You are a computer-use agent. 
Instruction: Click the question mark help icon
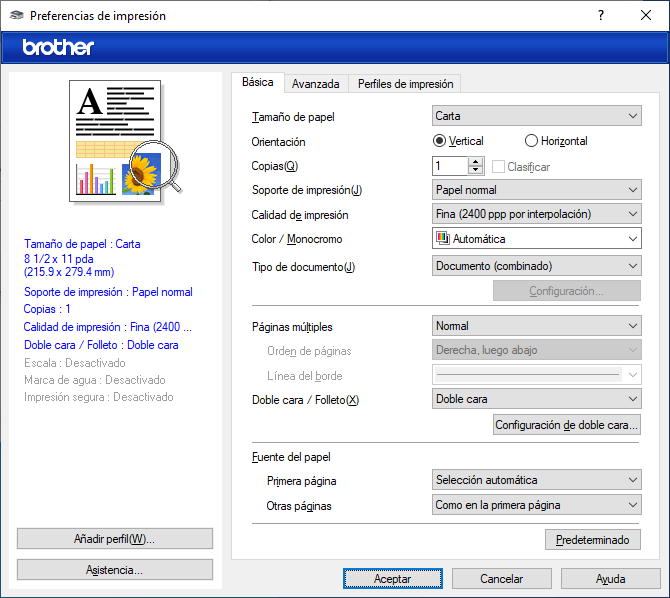[x=600, y=16]
